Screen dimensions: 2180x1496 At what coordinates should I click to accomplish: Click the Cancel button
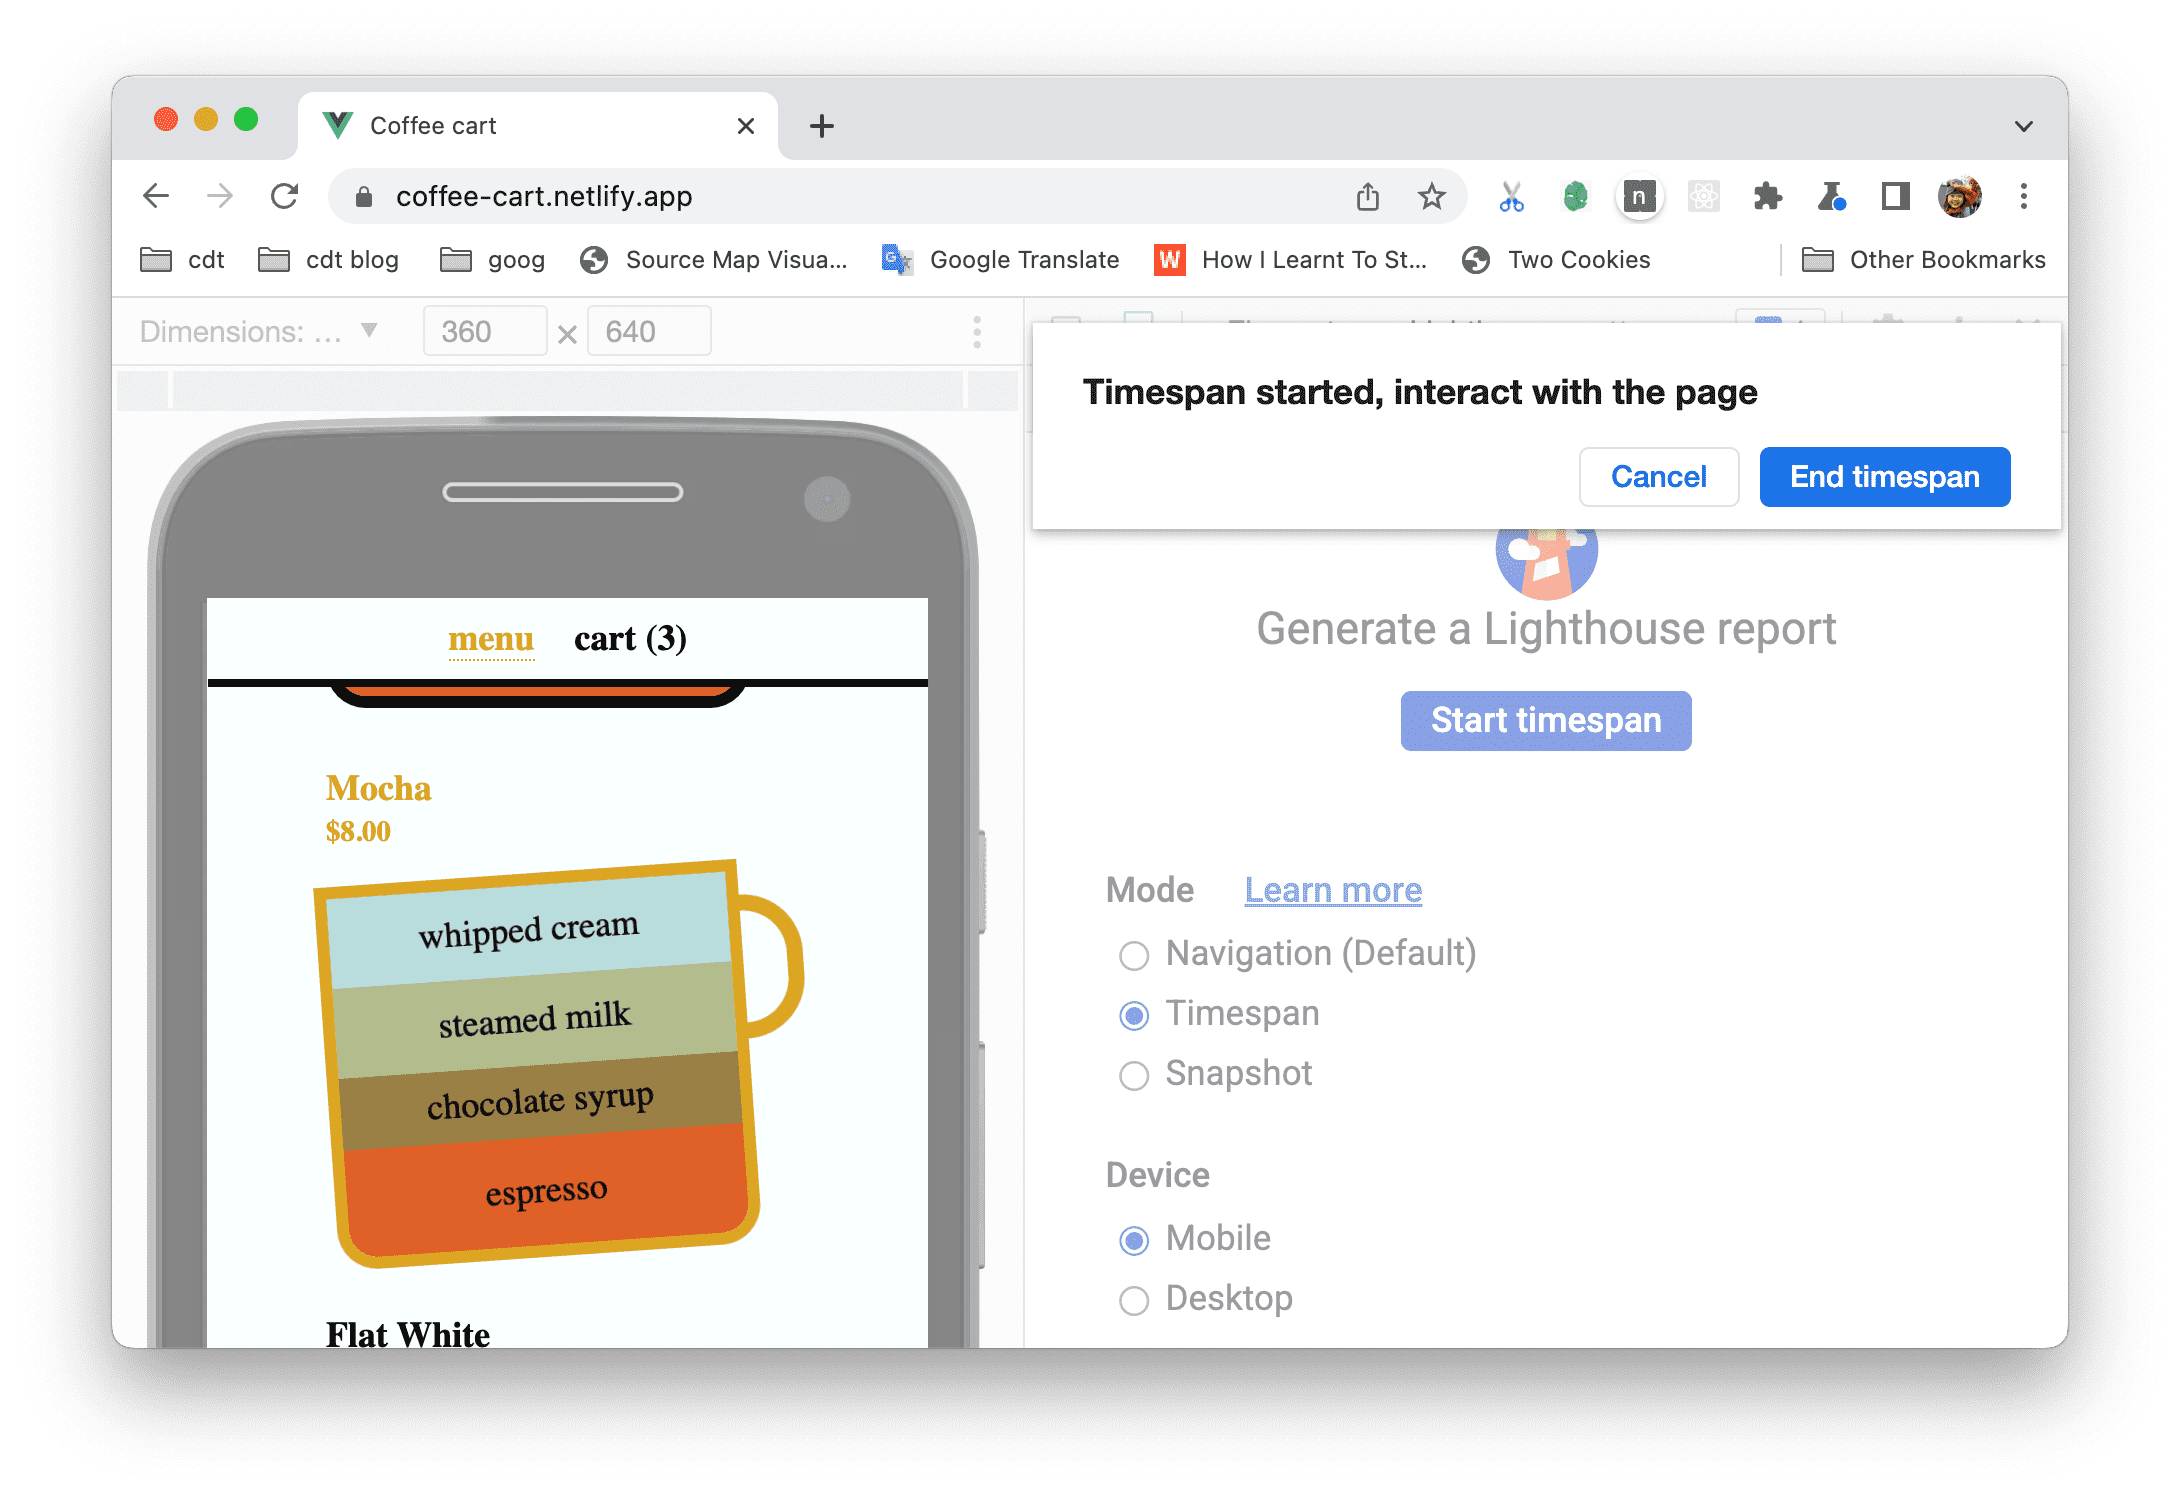click(x=1658, y=477)
